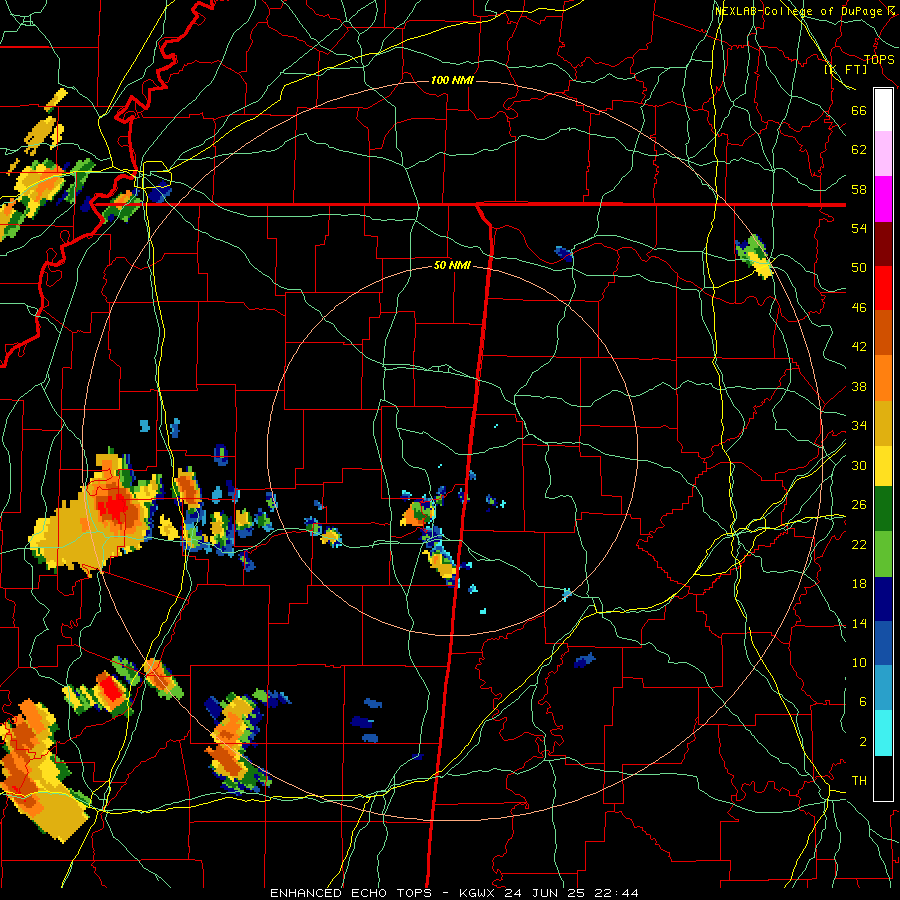The width and height of the screenshot is (900, 900).
Task: Click the medium blue legend swatch
Action: (x=883, y=643)
